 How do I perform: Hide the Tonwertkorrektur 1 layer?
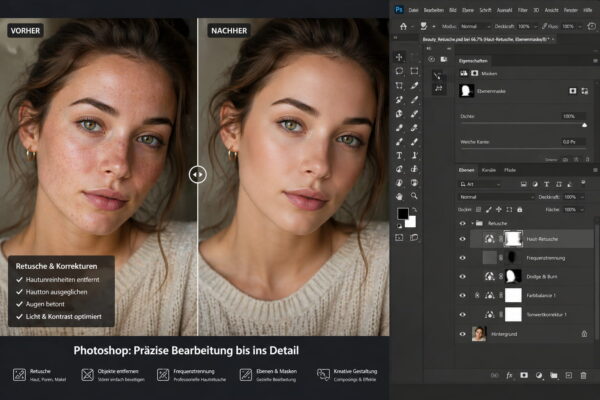(x=462, y=315)
